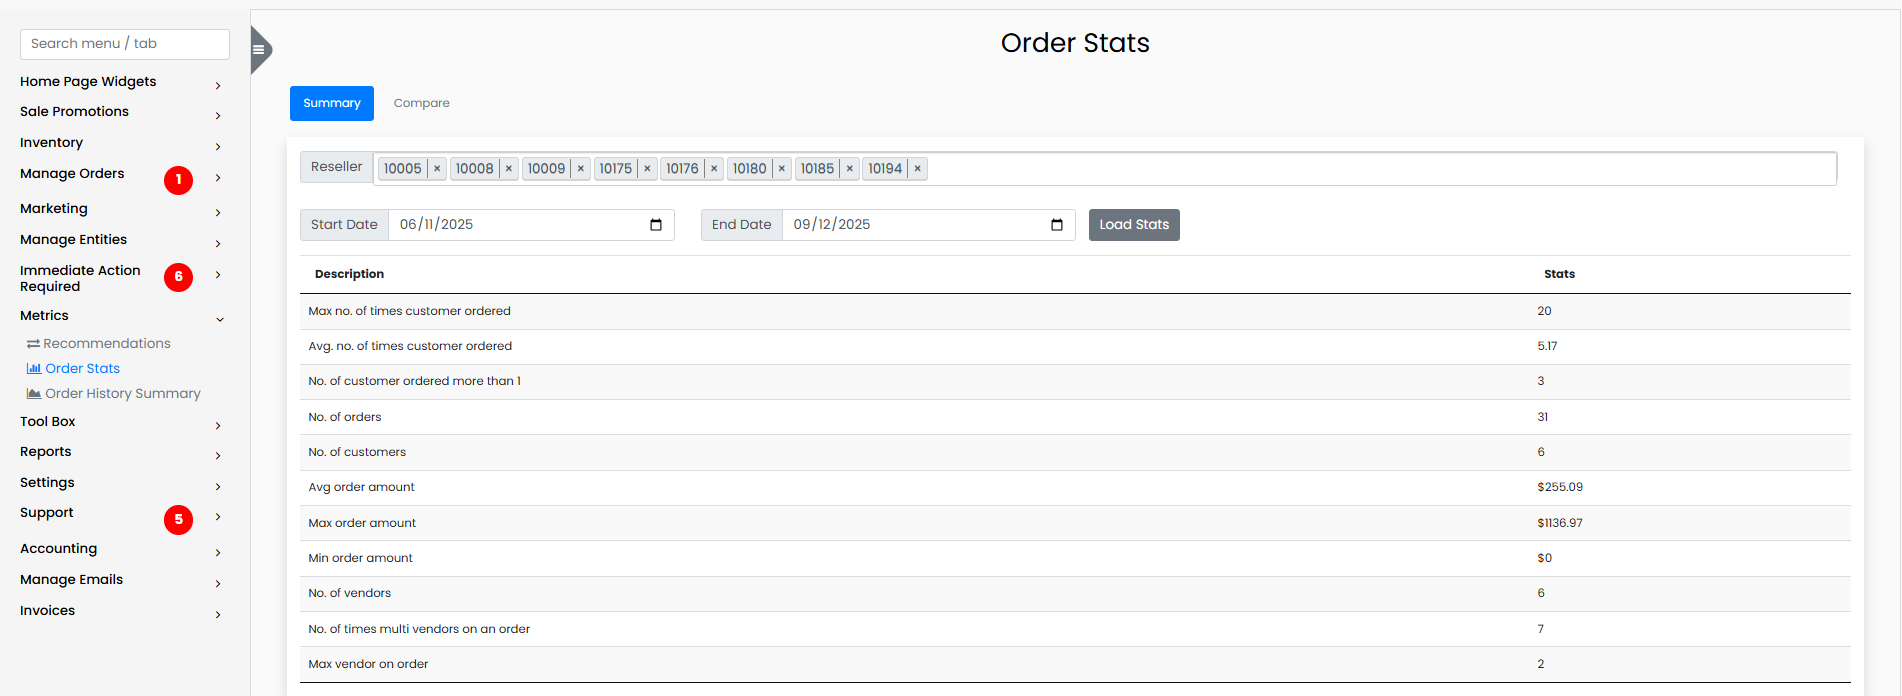Screen dimensions: 1902x696
Task: Click the Immediate Action Required badge
Action: coord(178,277)
